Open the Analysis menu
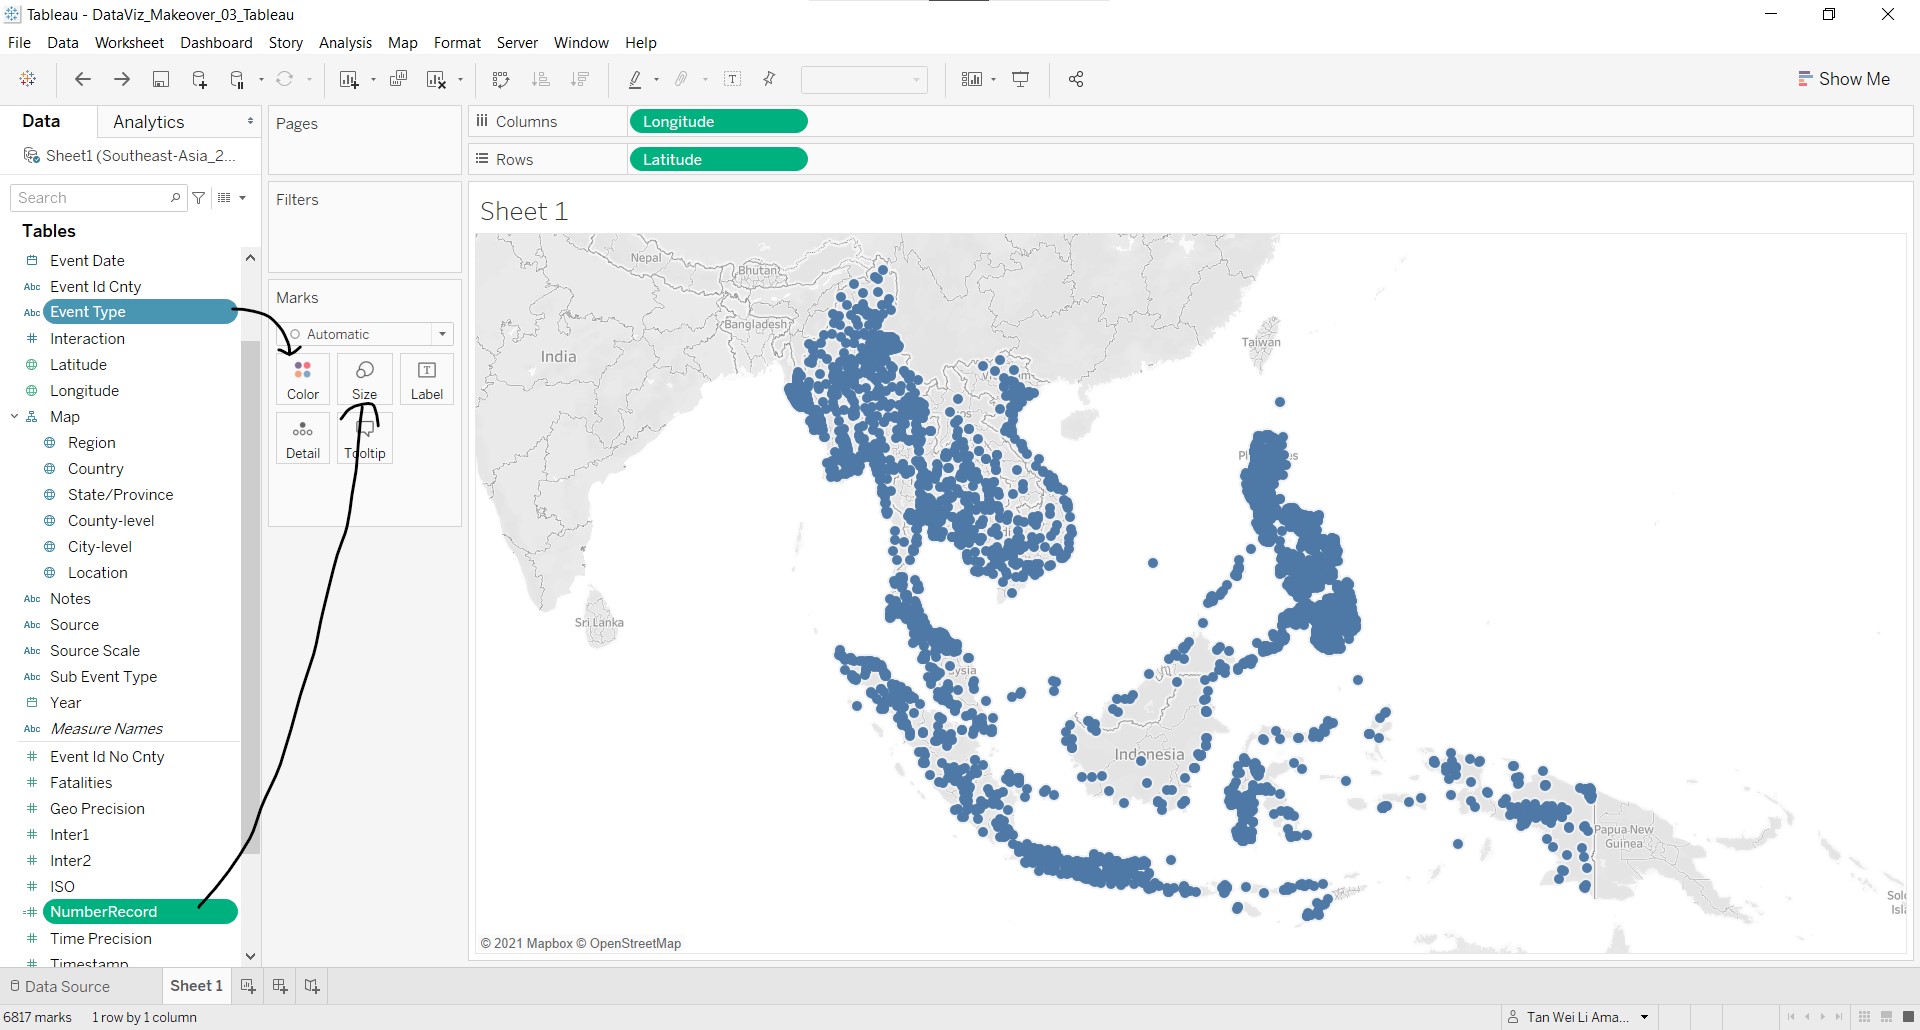This screenshot has height=1030, width=1920. (x=345, y=43)
